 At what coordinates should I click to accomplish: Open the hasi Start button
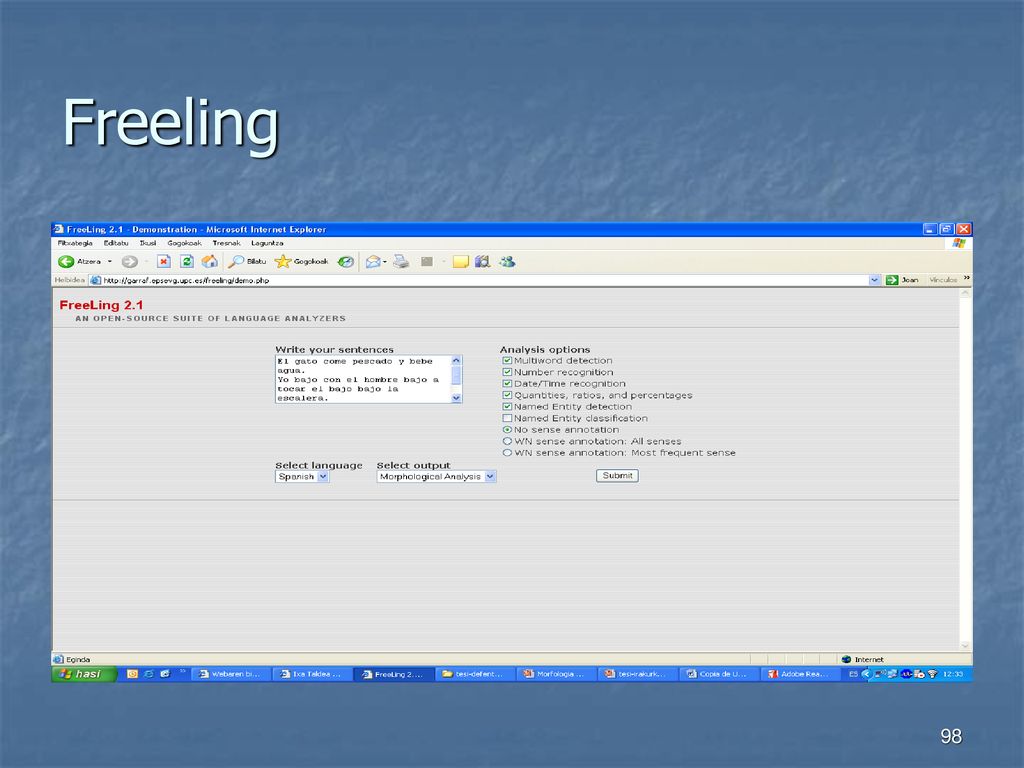click(x=84, y=674)
